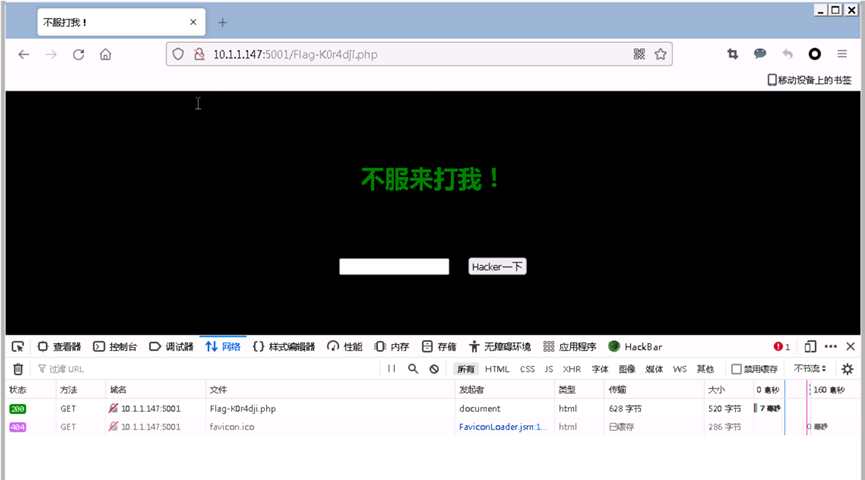Open the FaviconLoader.jsm initiator link
Screen dimensions: 865x480
(x=503, y=426)
